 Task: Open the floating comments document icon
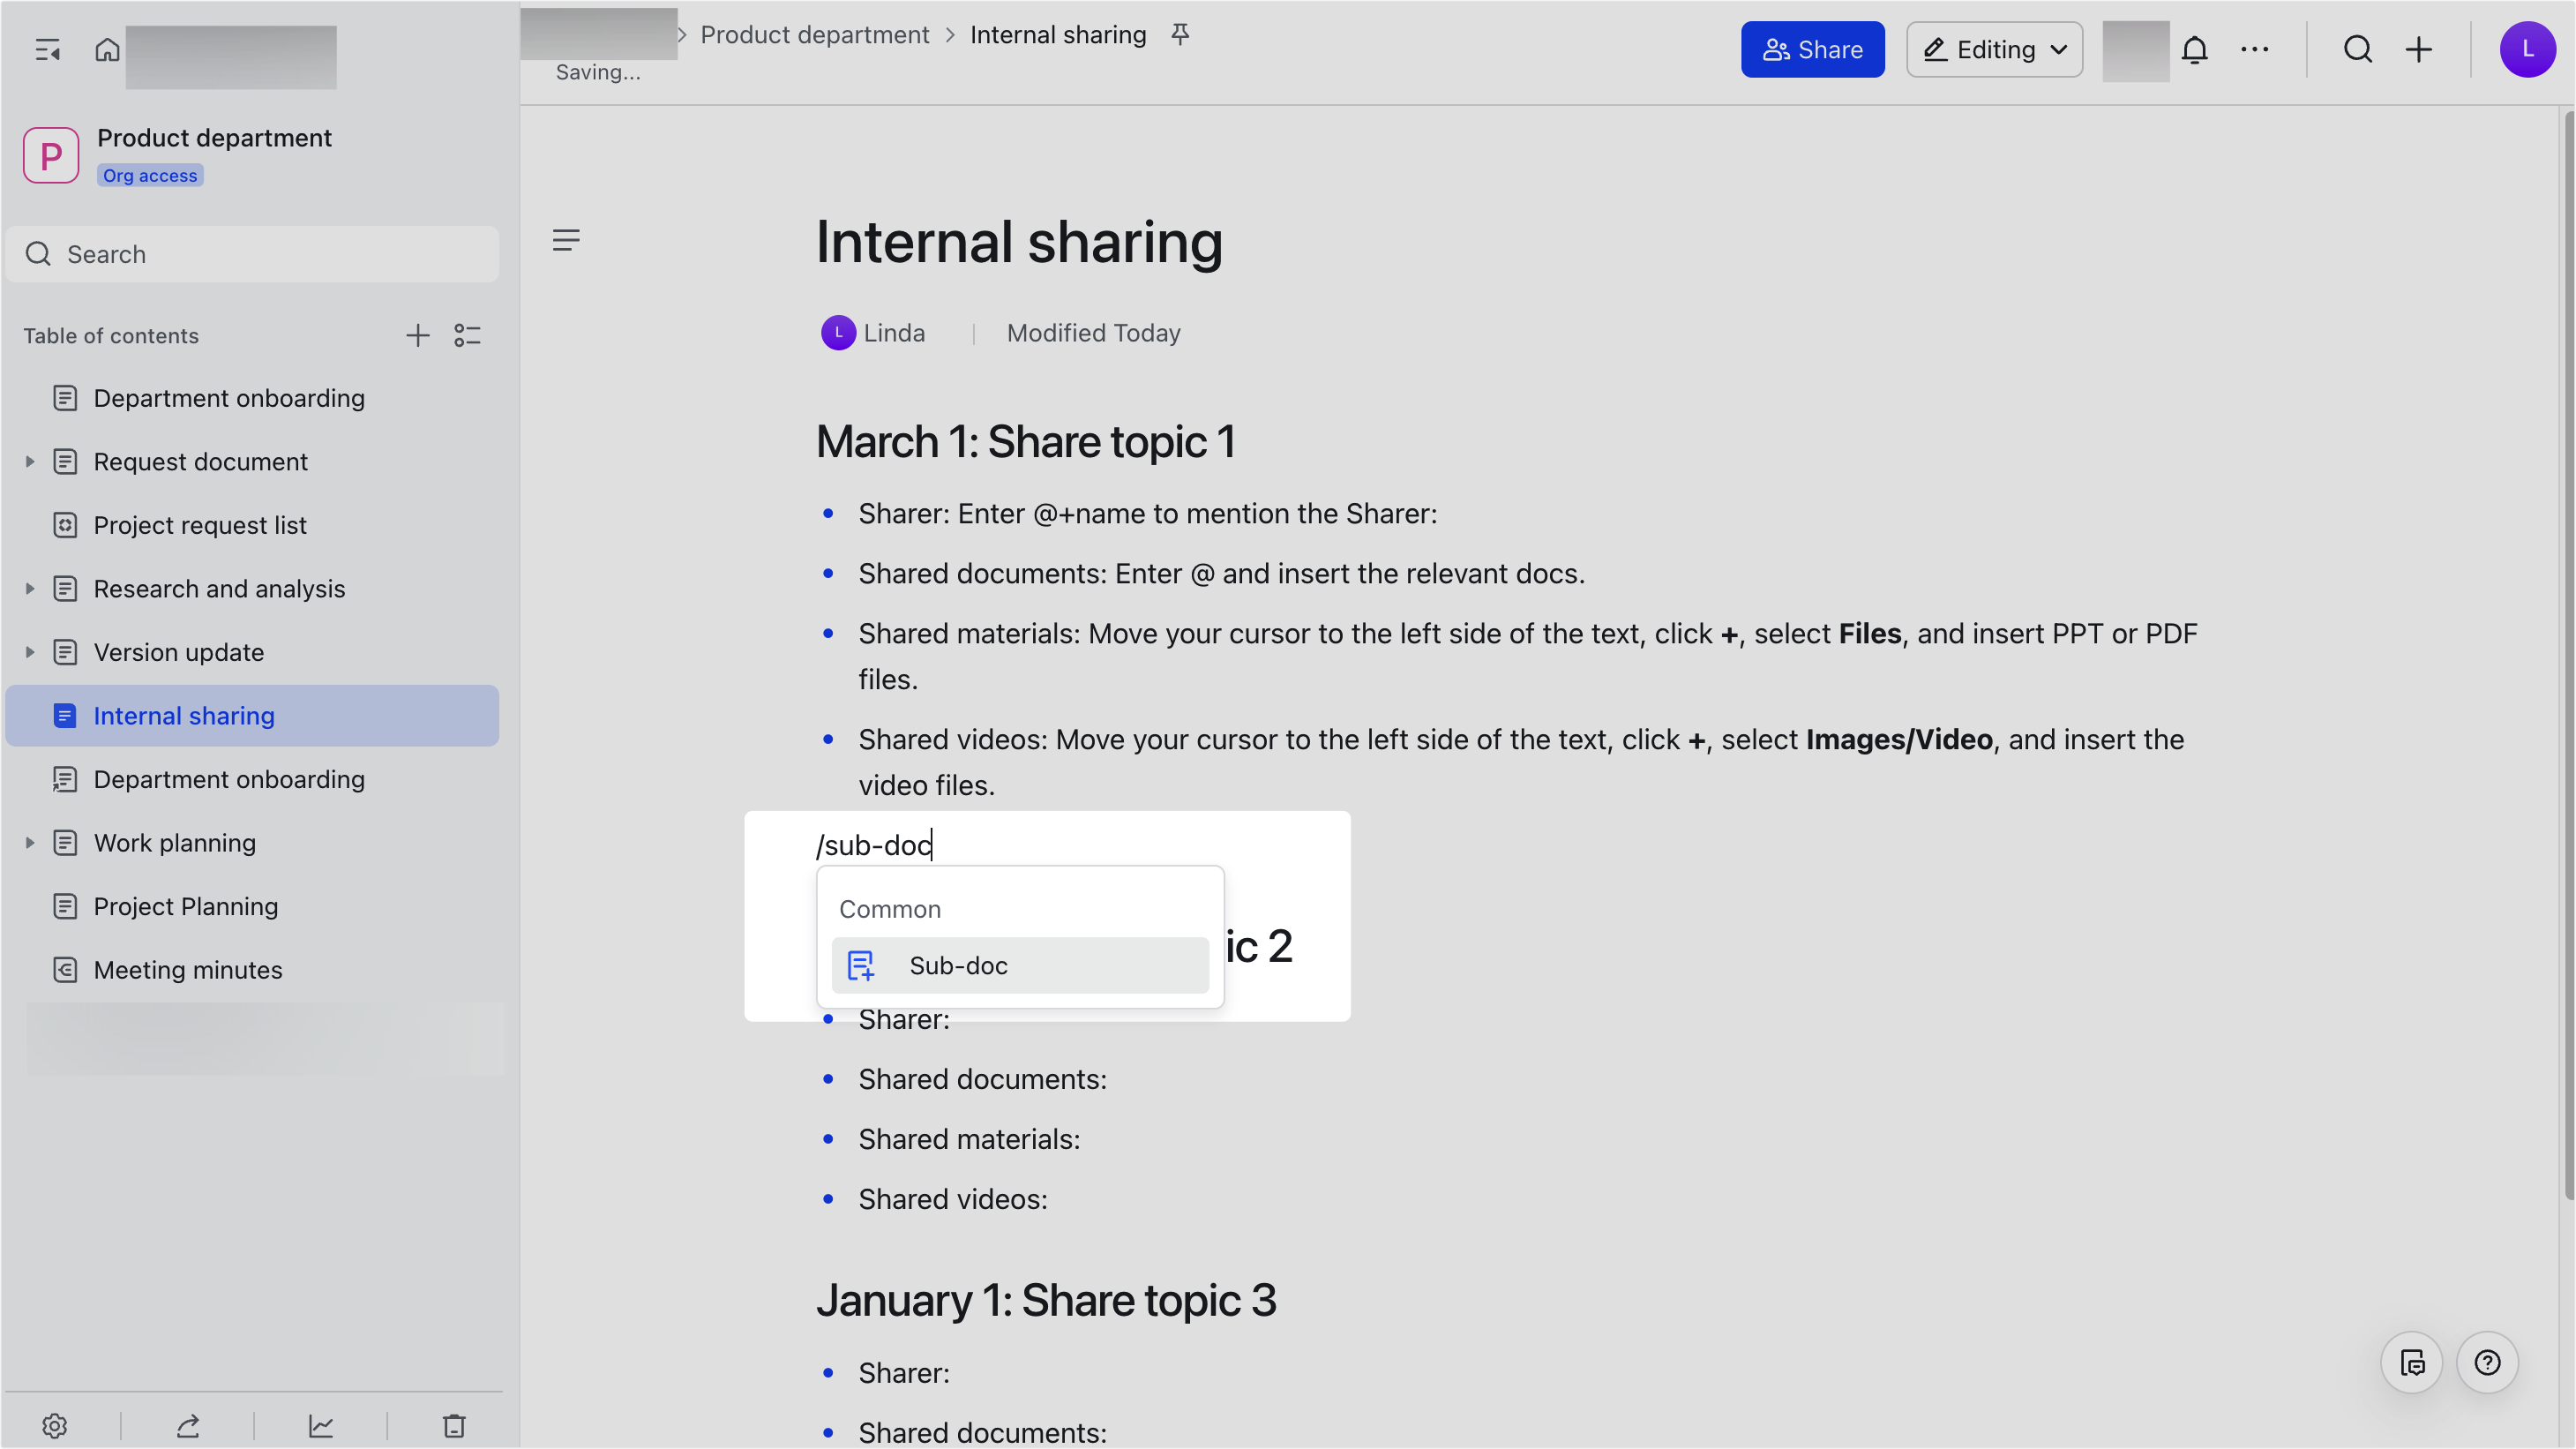(2411, 1362)
